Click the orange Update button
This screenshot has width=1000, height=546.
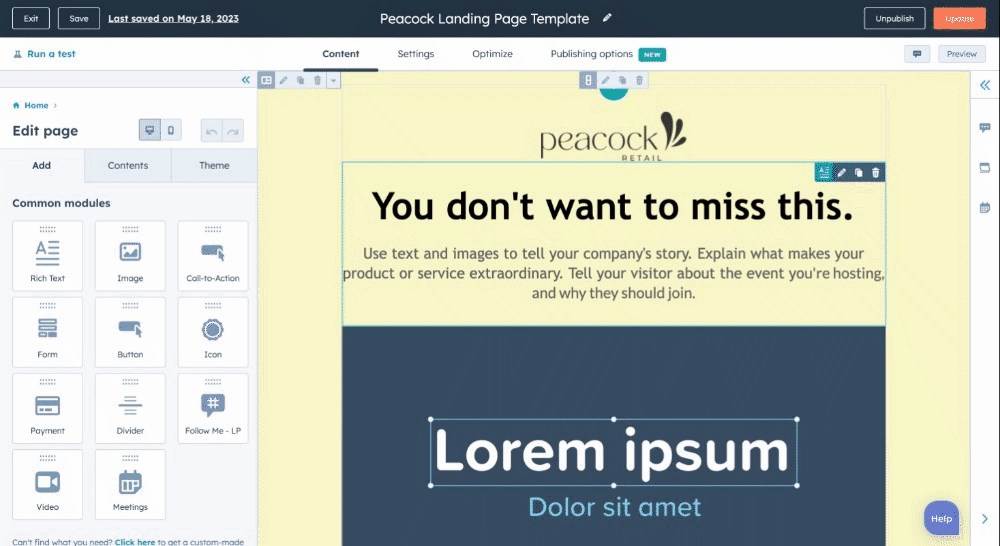pyautogui.click(x=959, y=18)
